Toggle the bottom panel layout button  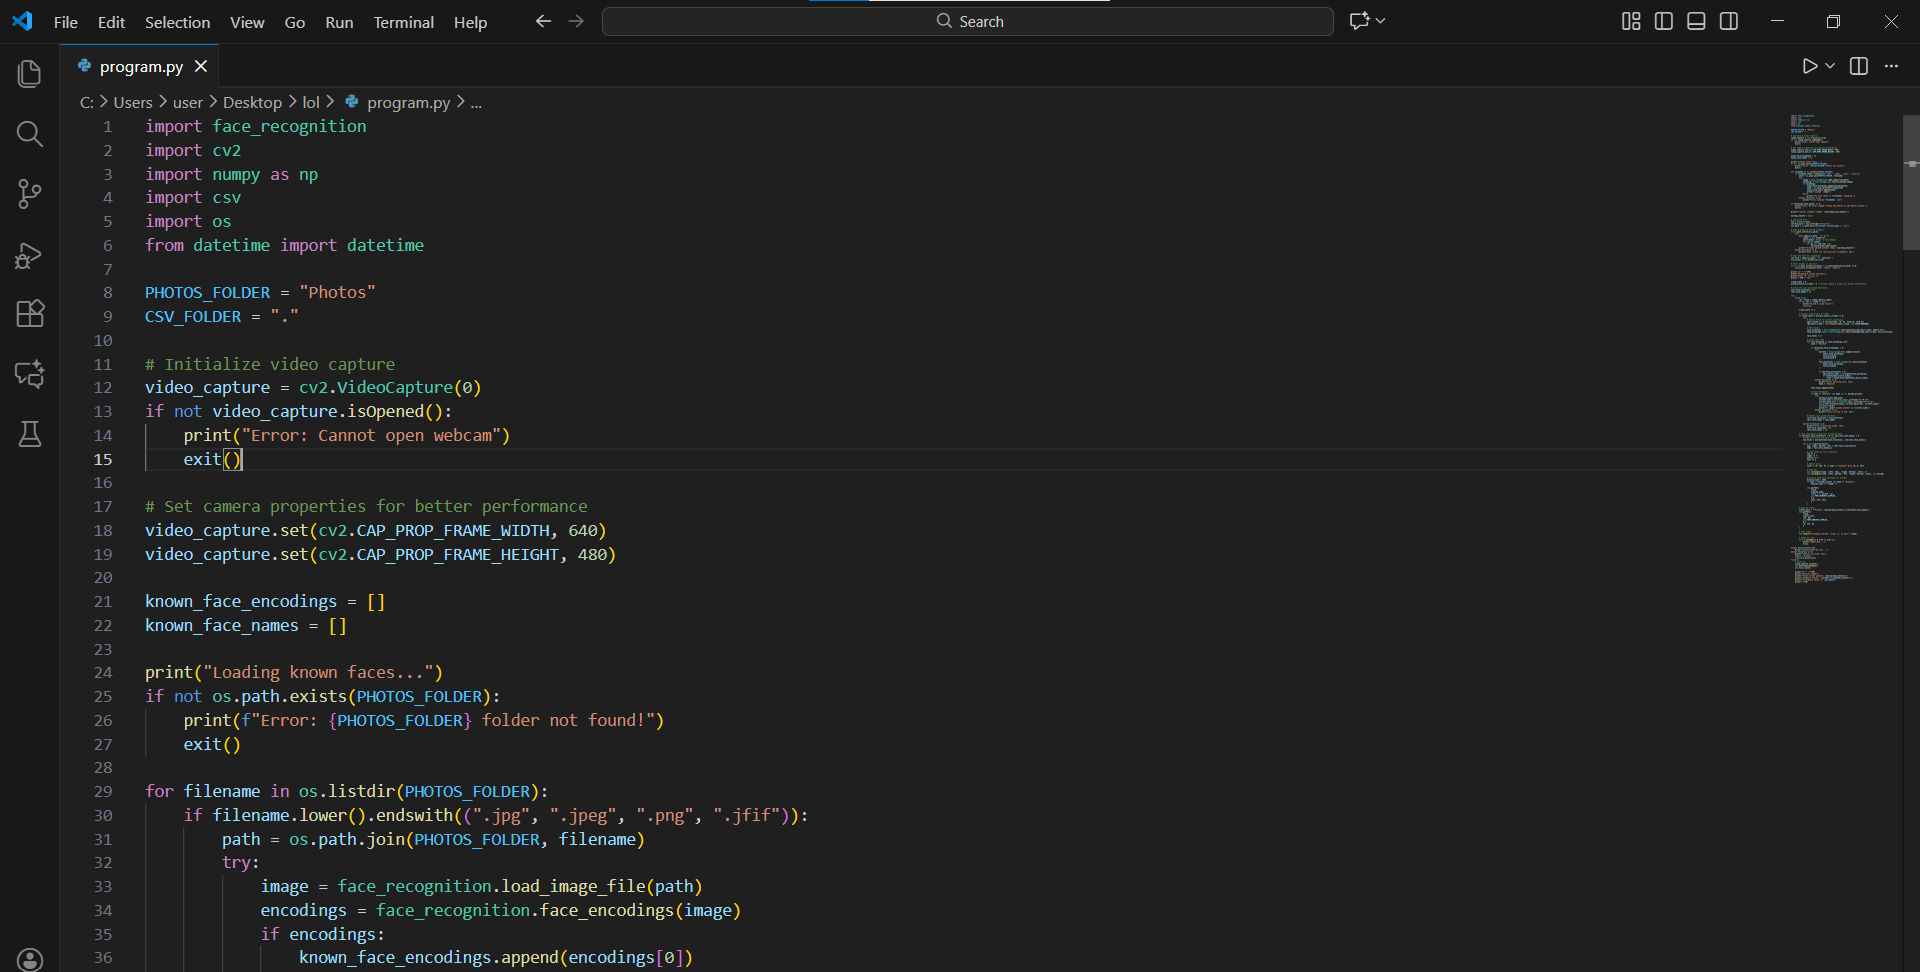point(1696,21)
